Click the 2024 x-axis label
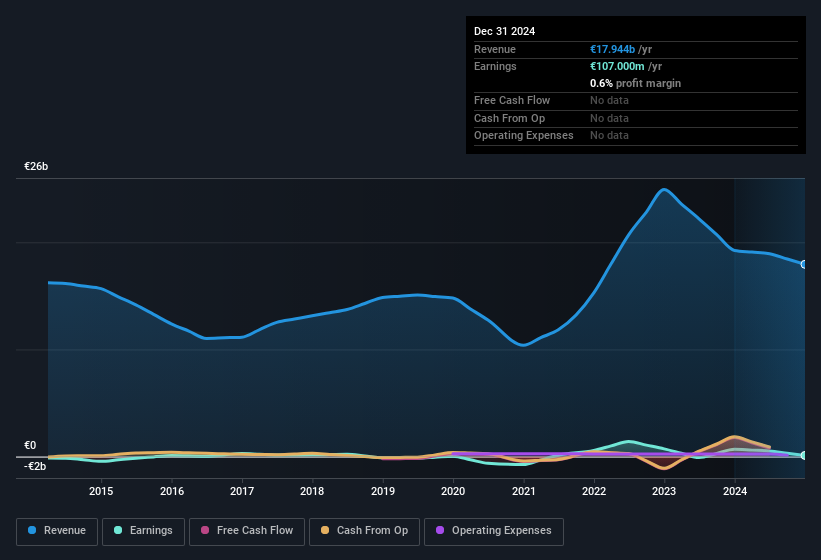821x560 pixels. coord(735,491)
